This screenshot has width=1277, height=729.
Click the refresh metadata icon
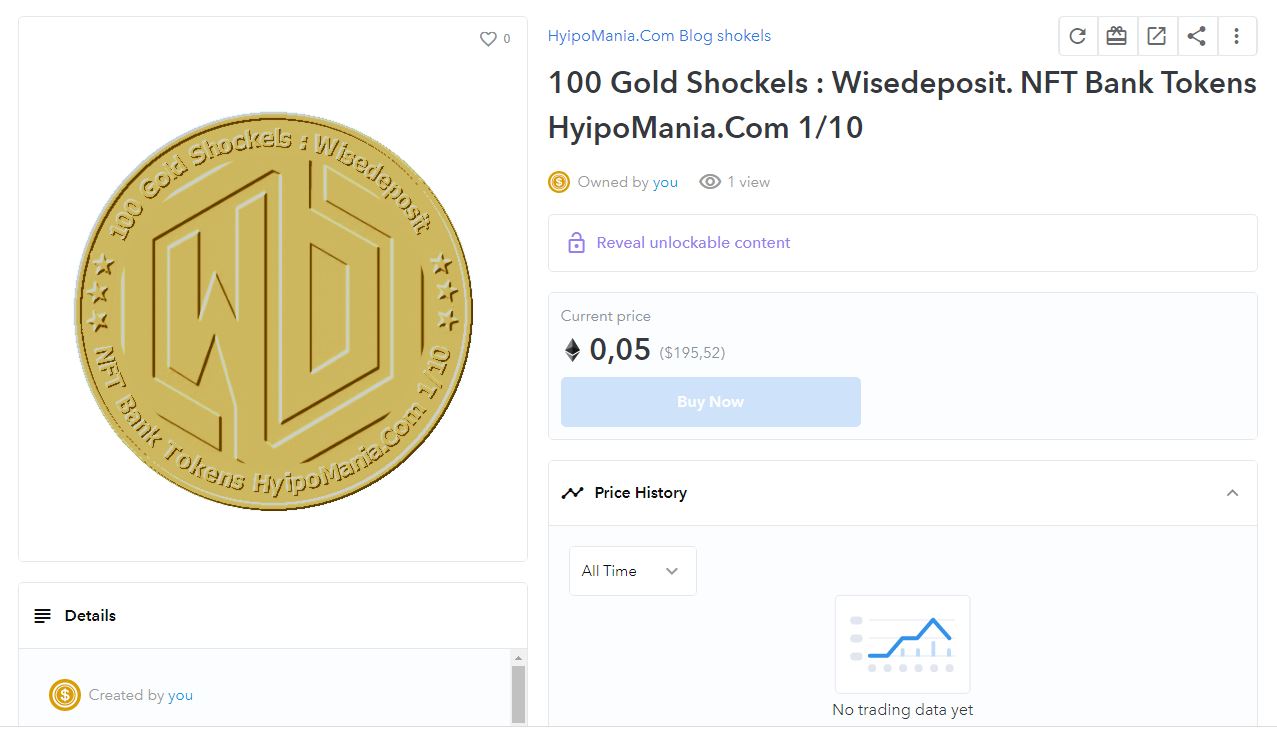[1077, 37]
